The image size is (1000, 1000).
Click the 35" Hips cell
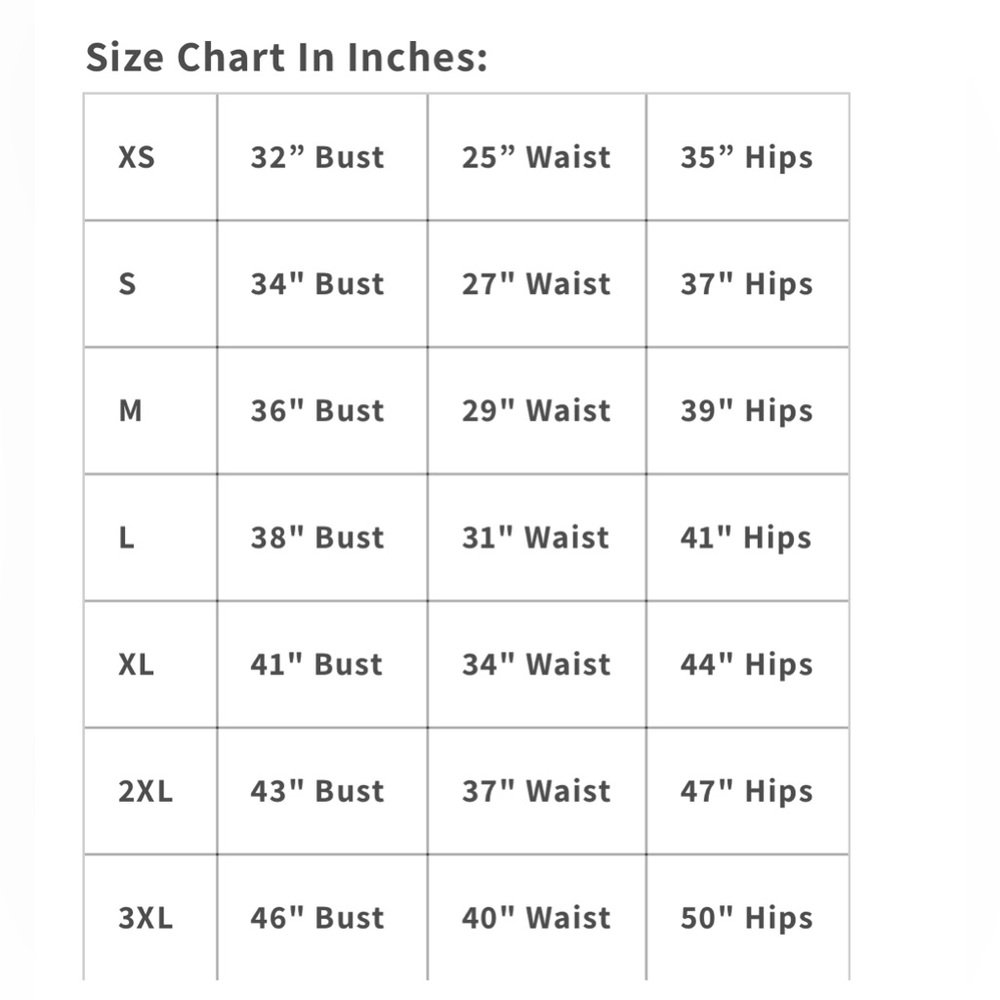pos(747,157)
